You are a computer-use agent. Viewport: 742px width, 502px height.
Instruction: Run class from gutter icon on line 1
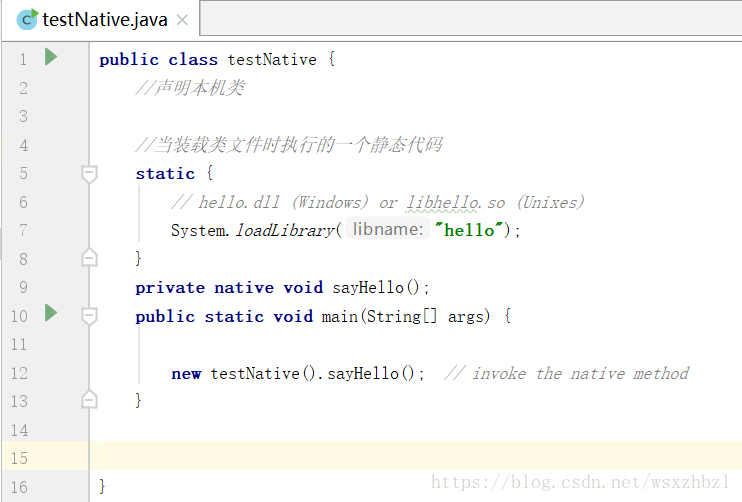(x=51, y=57)
